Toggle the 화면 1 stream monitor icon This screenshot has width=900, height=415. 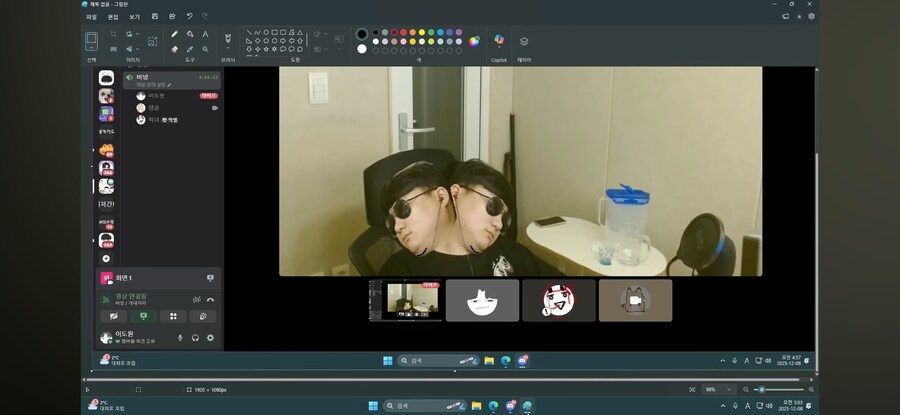click(210, 278)
